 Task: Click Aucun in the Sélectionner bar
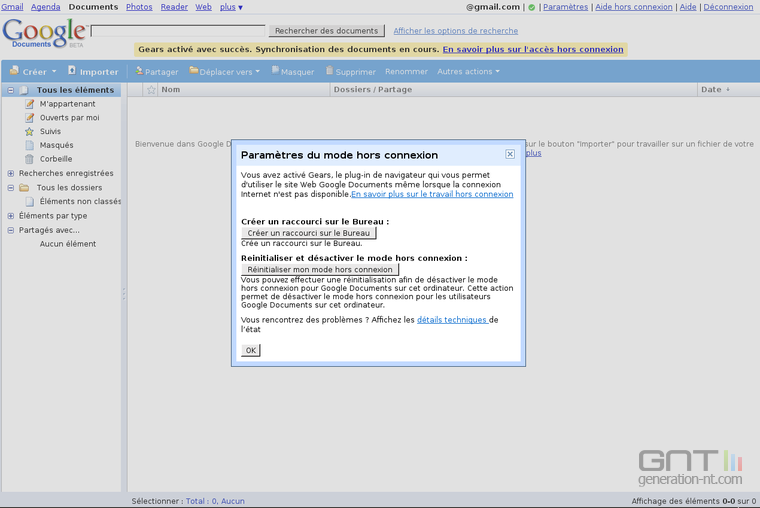coord(233,501)
